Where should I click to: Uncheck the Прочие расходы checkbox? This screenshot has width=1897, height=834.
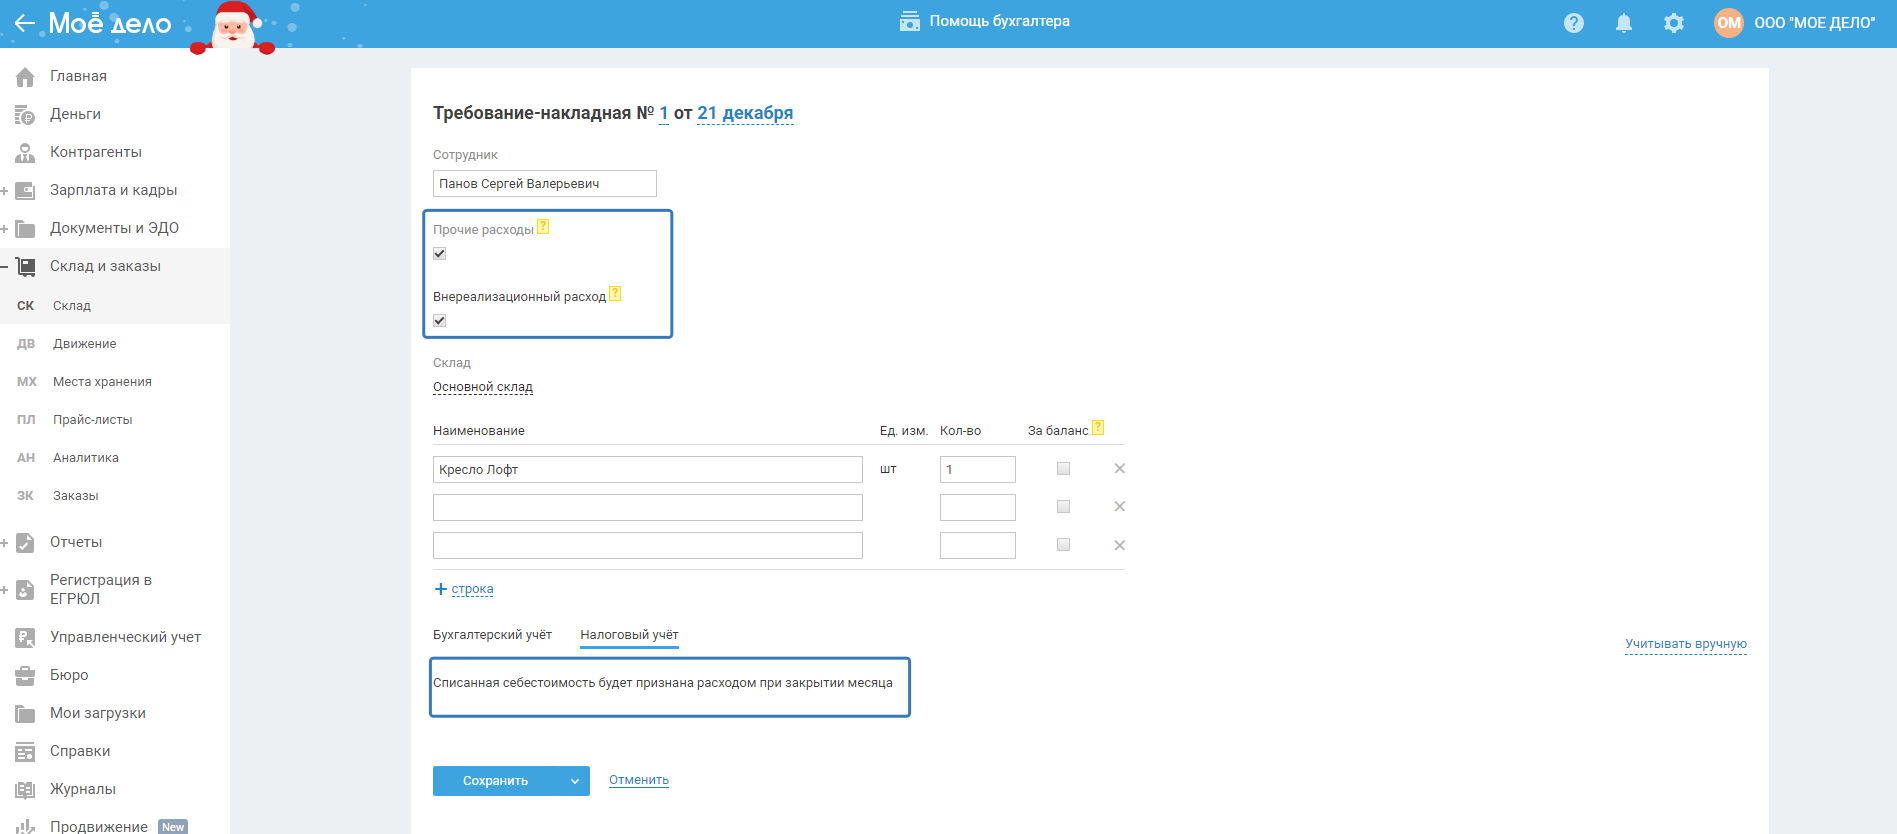[x=440, y=254]
